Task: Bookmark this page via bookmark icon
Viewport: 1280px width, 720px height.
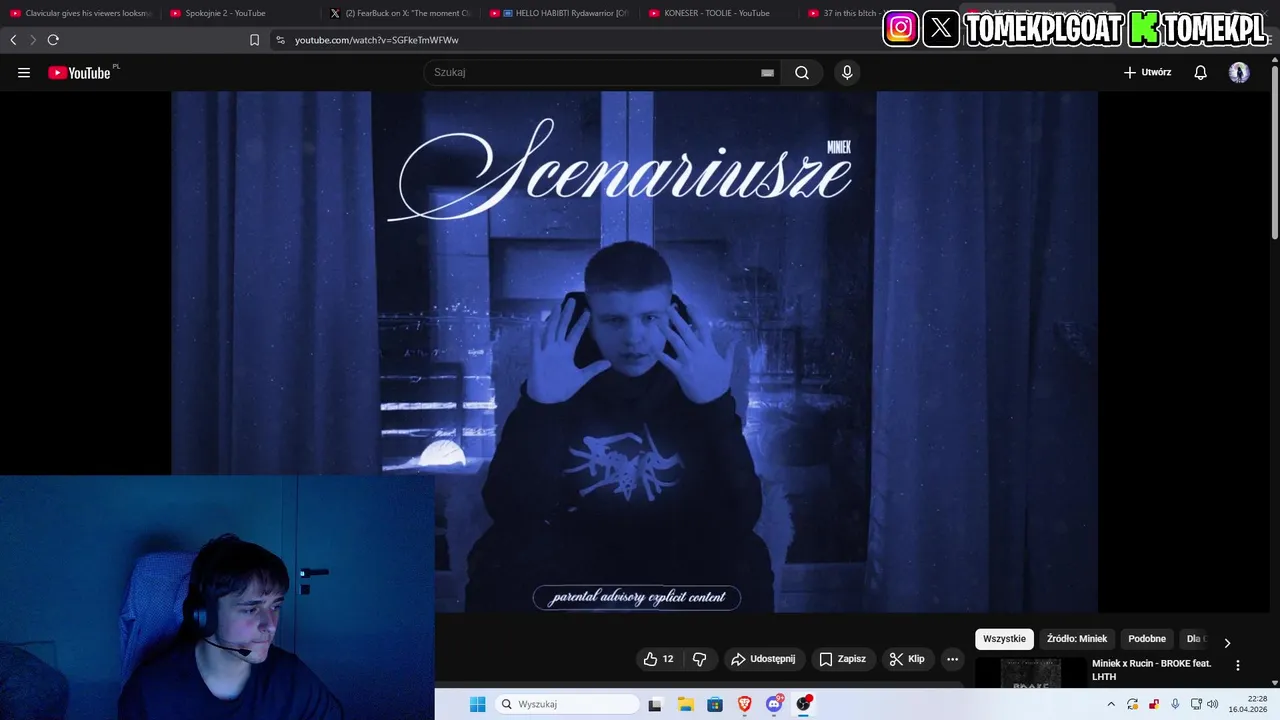Action: (x=254, y=40)
